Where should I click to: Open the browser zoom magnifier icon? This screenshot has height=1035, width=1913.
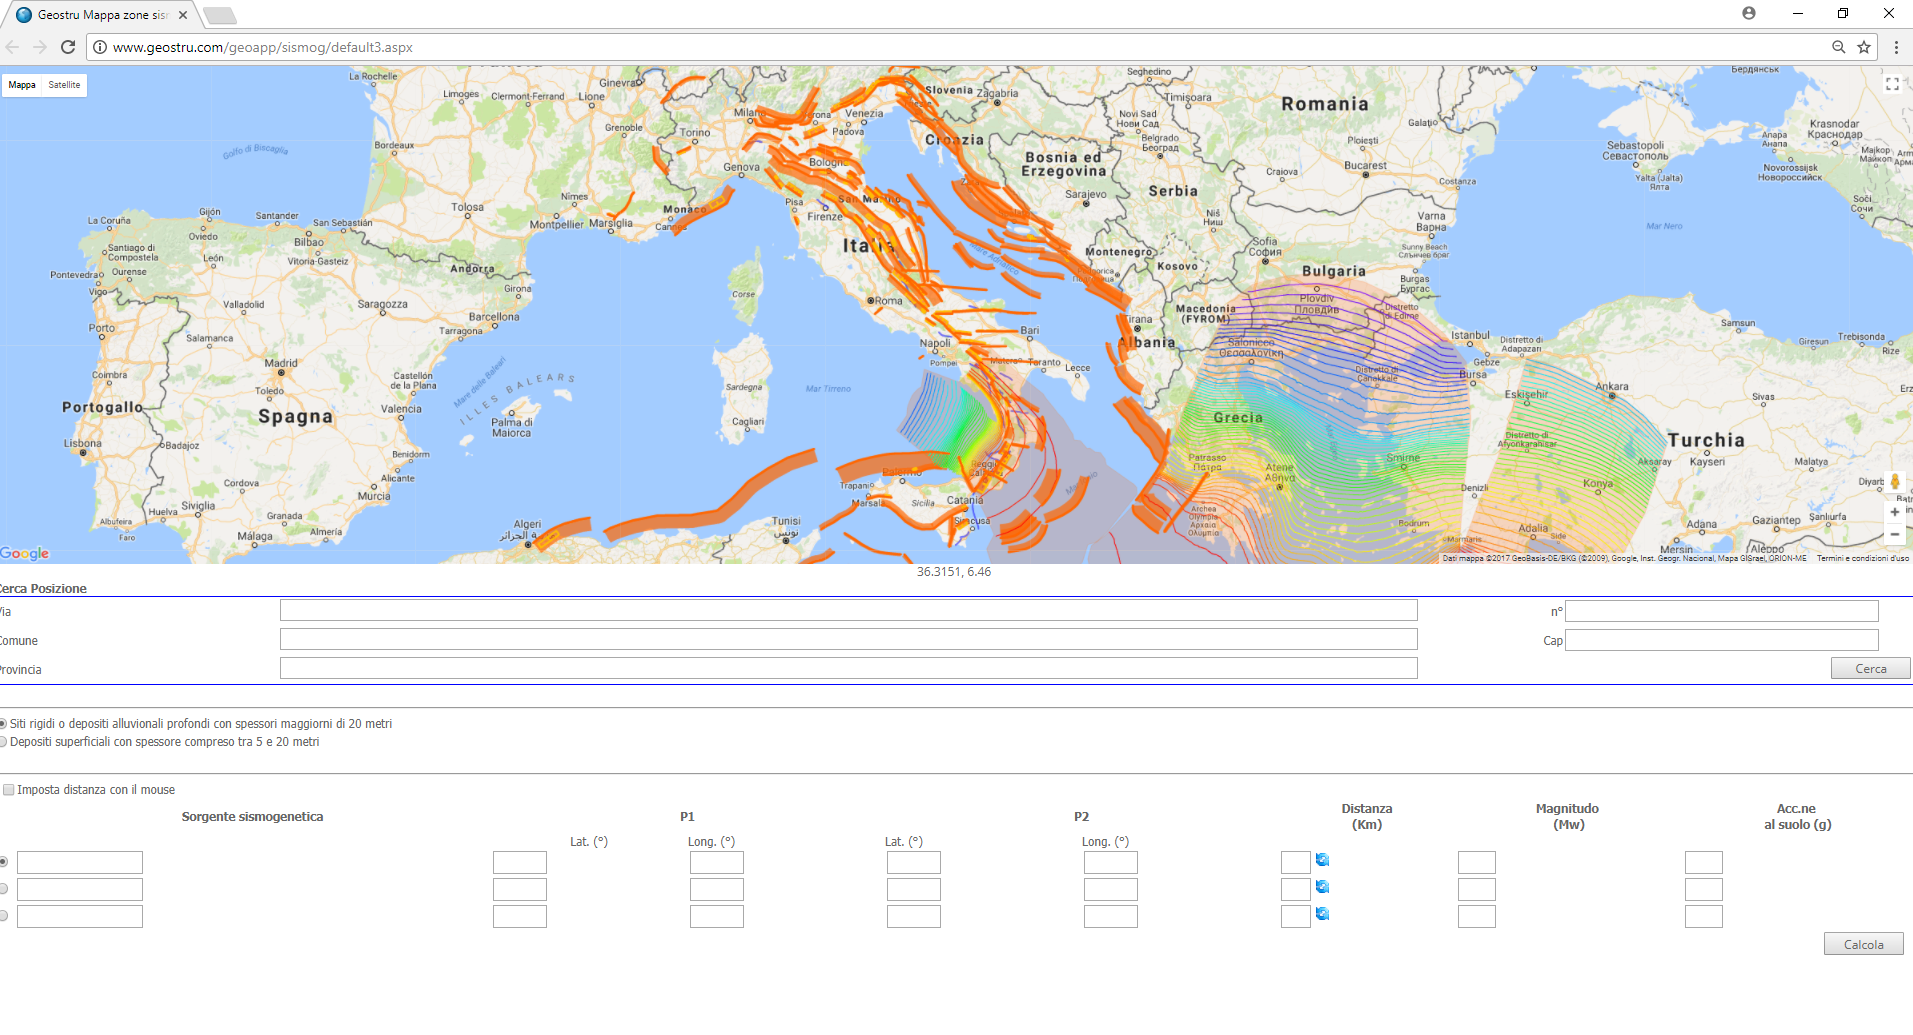pyautogui.click(x=1838, y=47)
